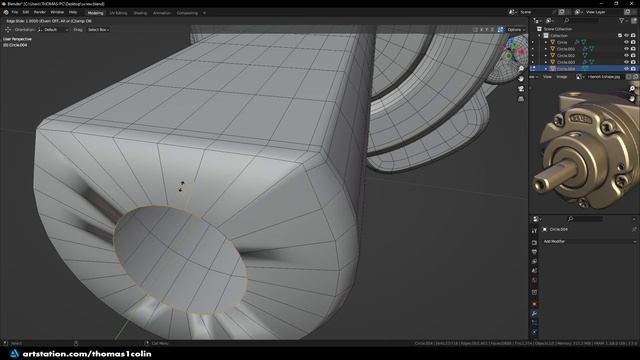
Task: Click the Scene selector field
Action: (x=535, y=12)
